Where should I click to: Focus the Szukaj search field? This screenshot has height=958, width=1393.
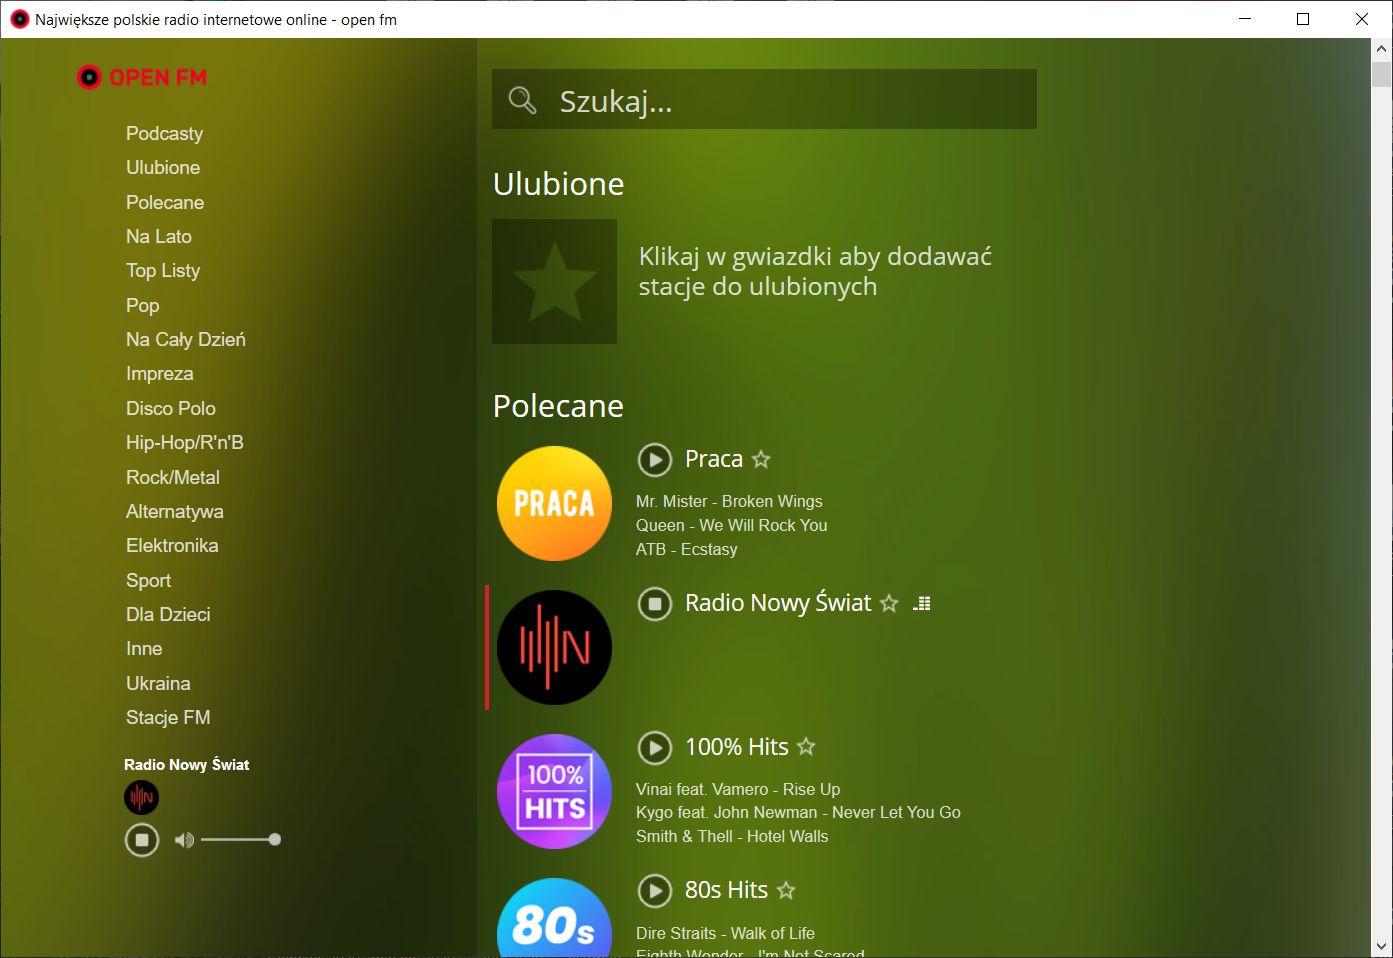click(x=764, y=99)
